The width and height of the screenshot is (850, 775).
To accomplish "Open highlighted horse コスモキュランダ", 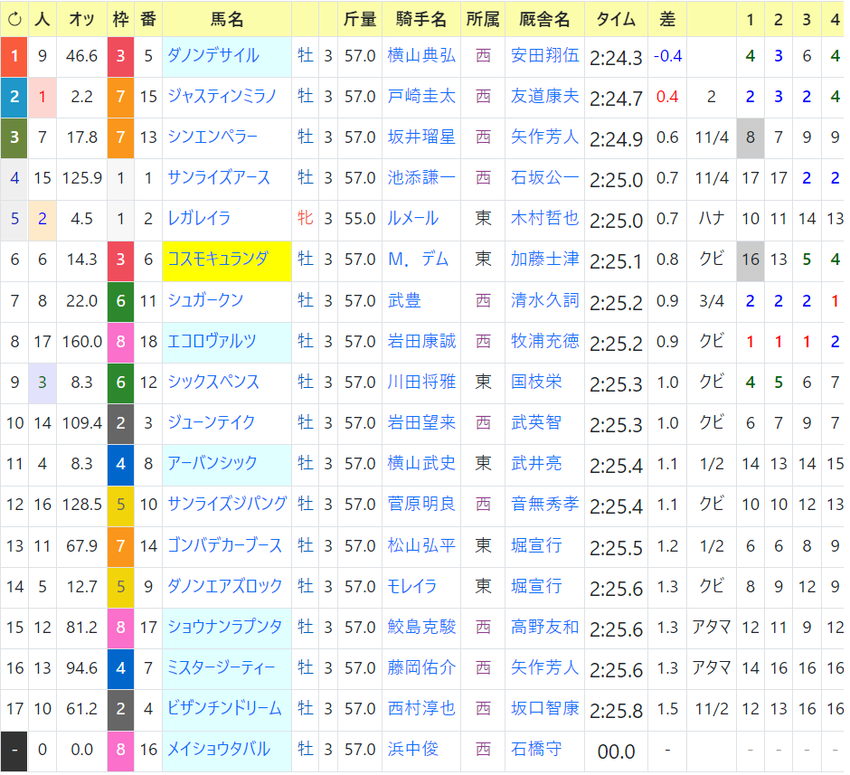I will point(218,259).
